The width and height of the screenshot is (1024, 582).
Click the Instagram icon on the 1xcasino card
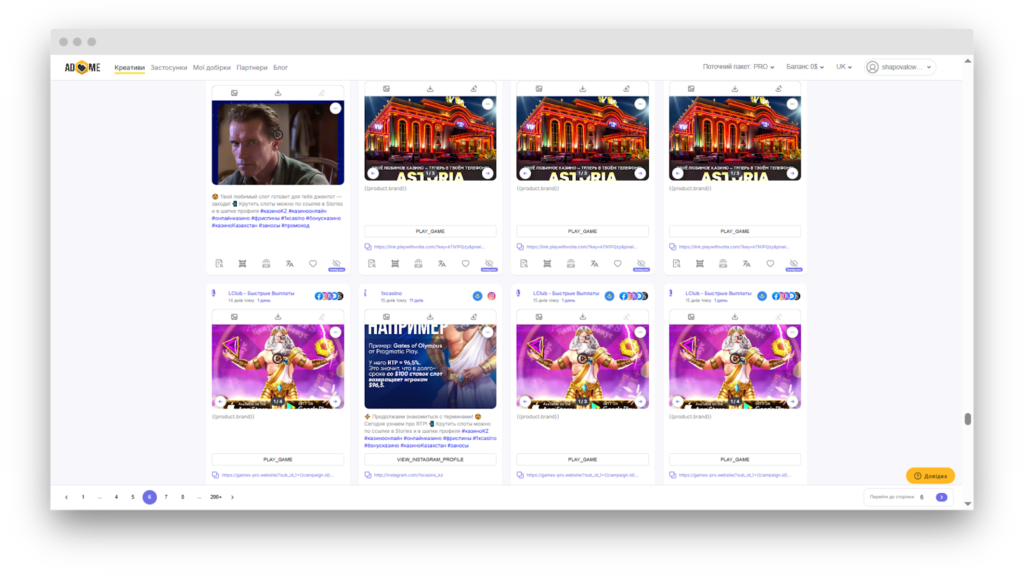pos(491,296)
